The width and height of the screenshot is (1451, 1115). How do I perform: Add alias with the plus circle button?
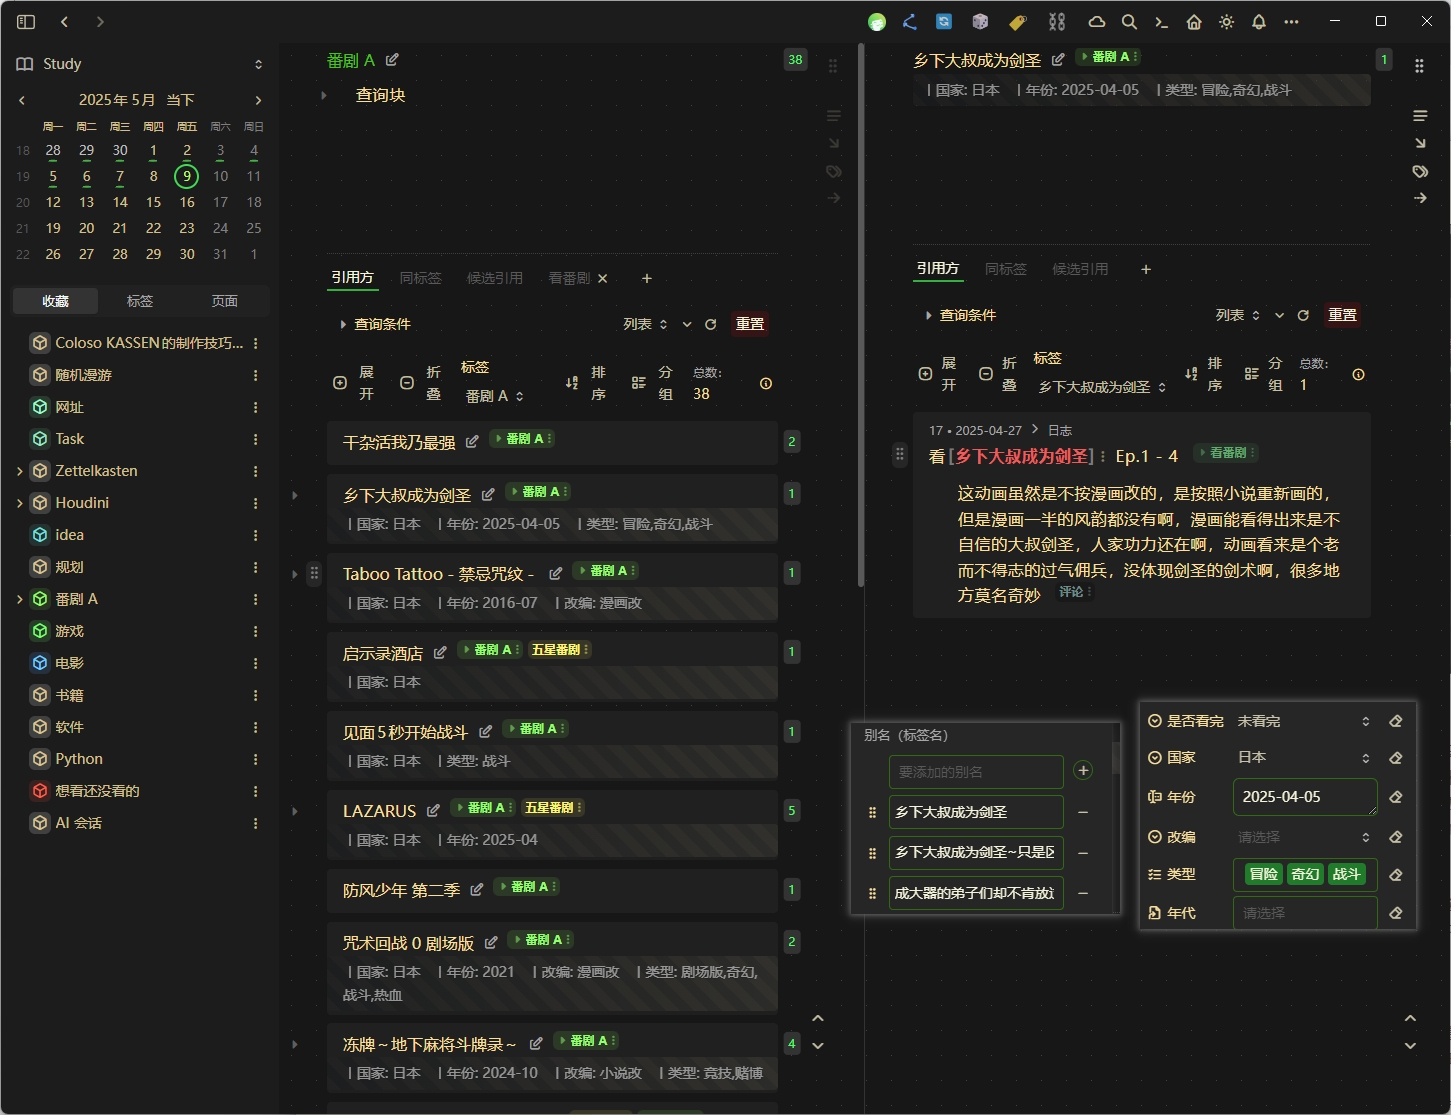point(1083,770)
